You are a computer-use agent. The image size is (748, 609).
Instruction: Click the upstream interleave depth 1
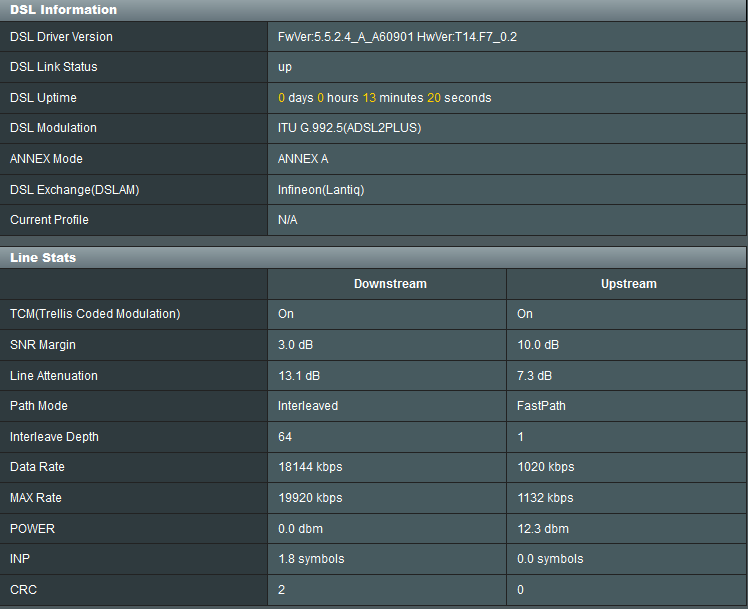tap(520, 437)
